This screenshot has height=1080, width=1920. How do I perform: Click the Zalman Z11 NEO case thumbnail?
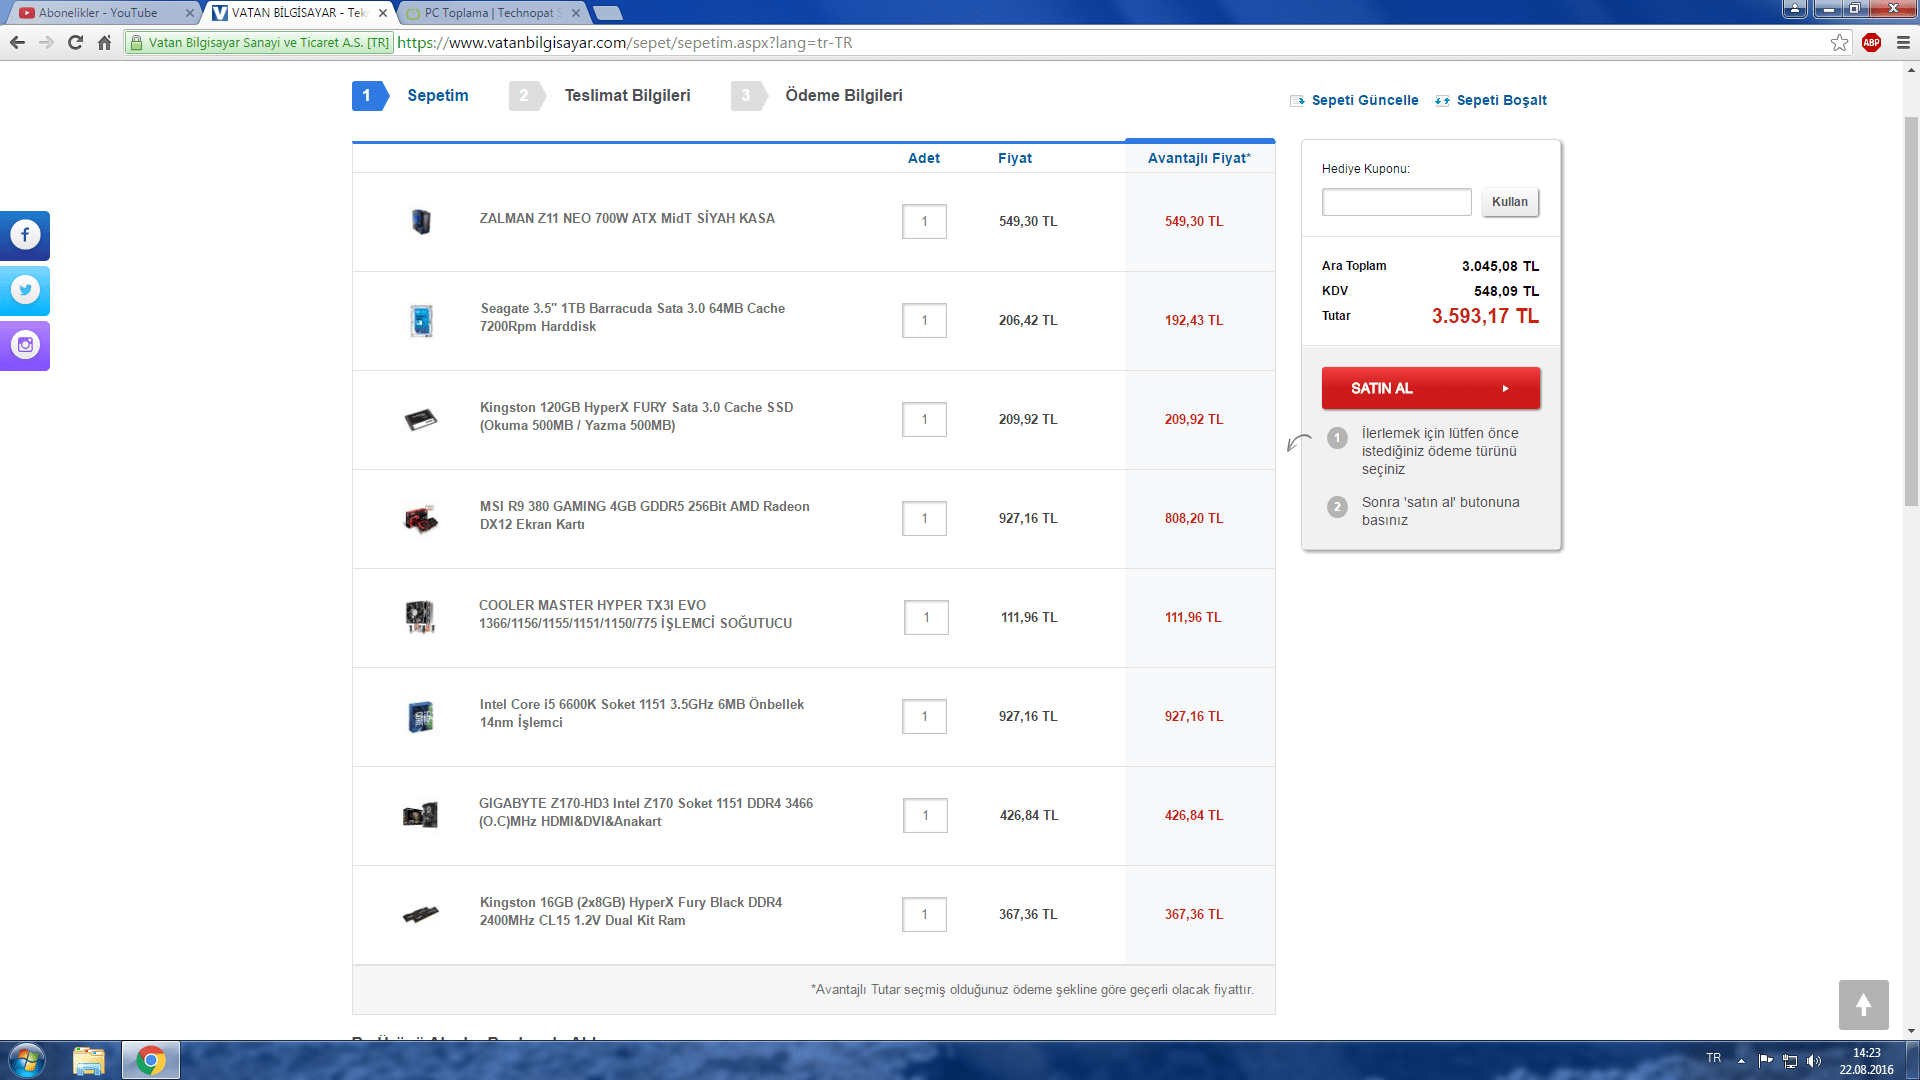coord(421,221)
